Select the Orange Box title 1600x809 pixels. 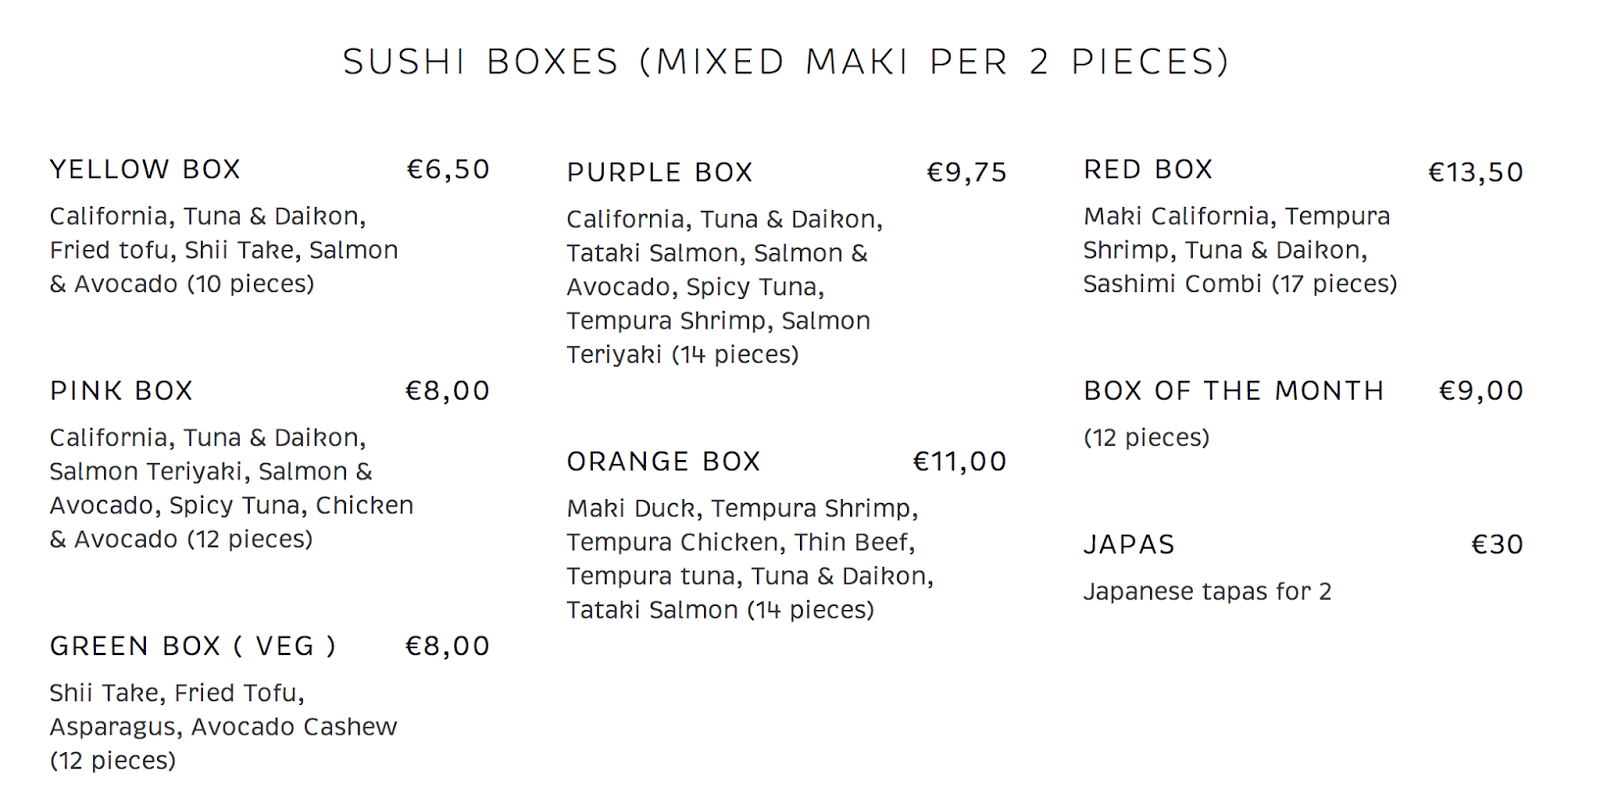tap(664, 461)
